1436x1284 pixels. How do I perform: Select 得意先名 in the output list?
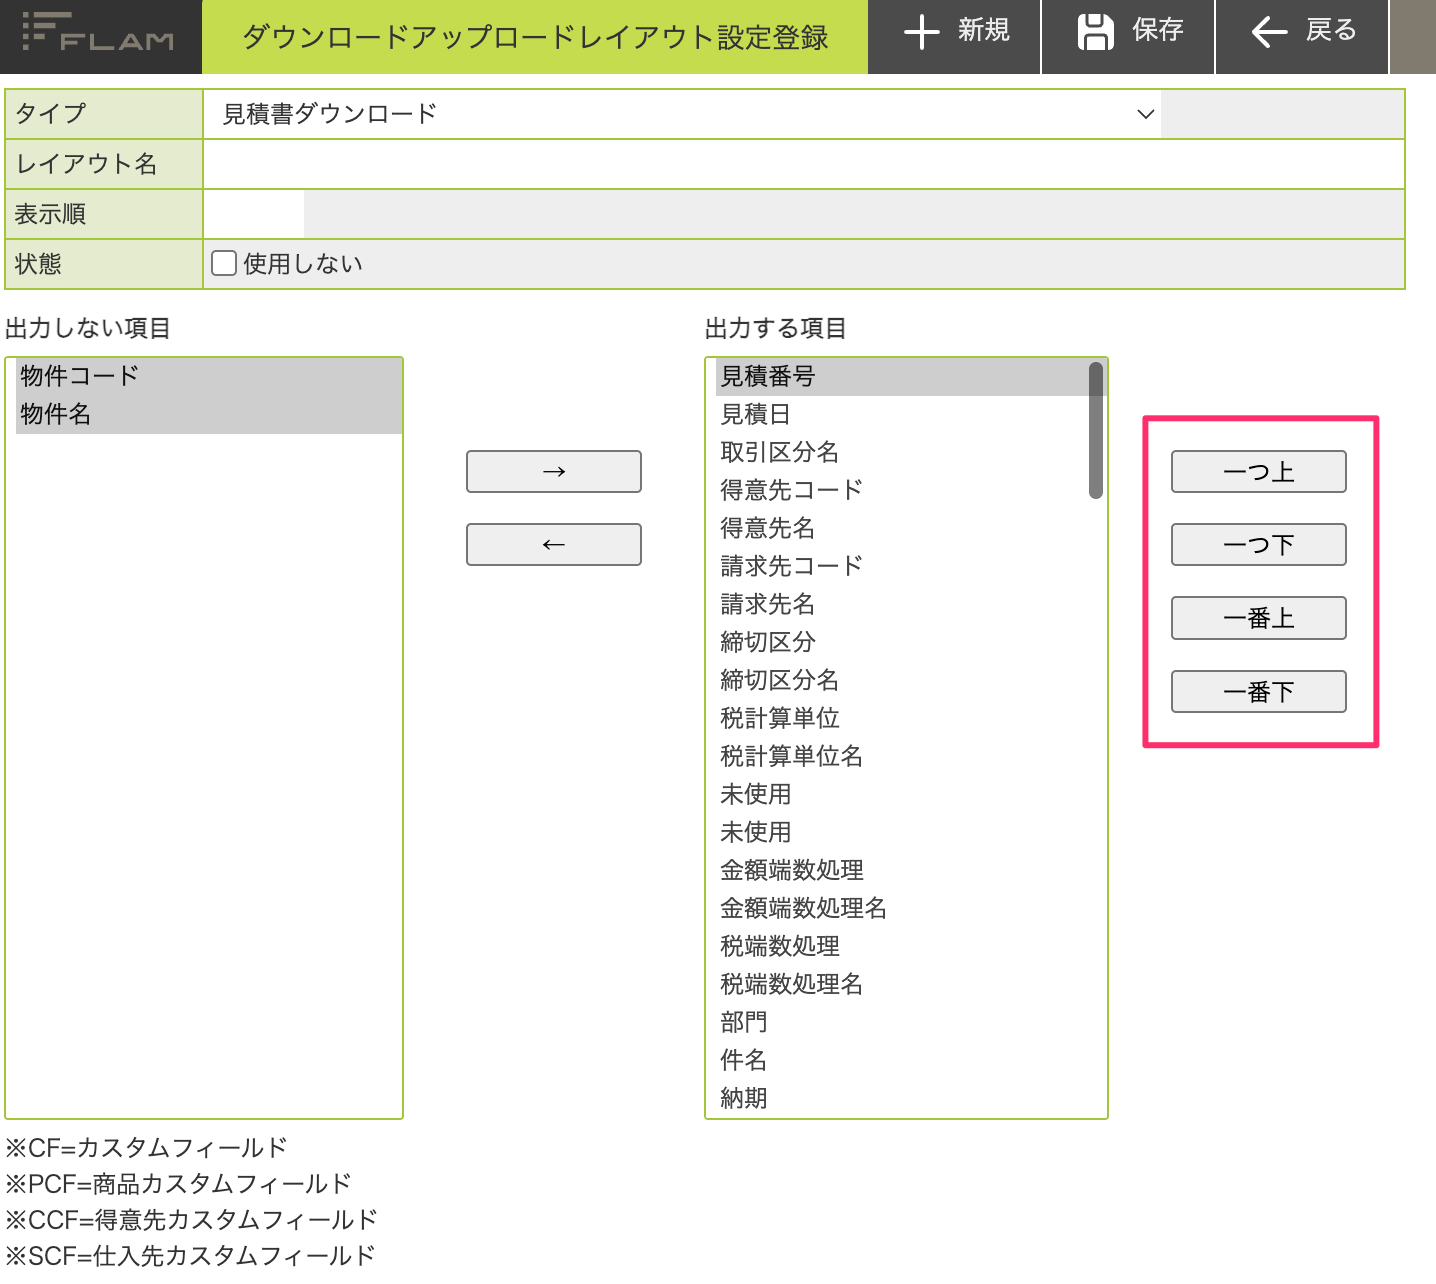tap(902, 528)
